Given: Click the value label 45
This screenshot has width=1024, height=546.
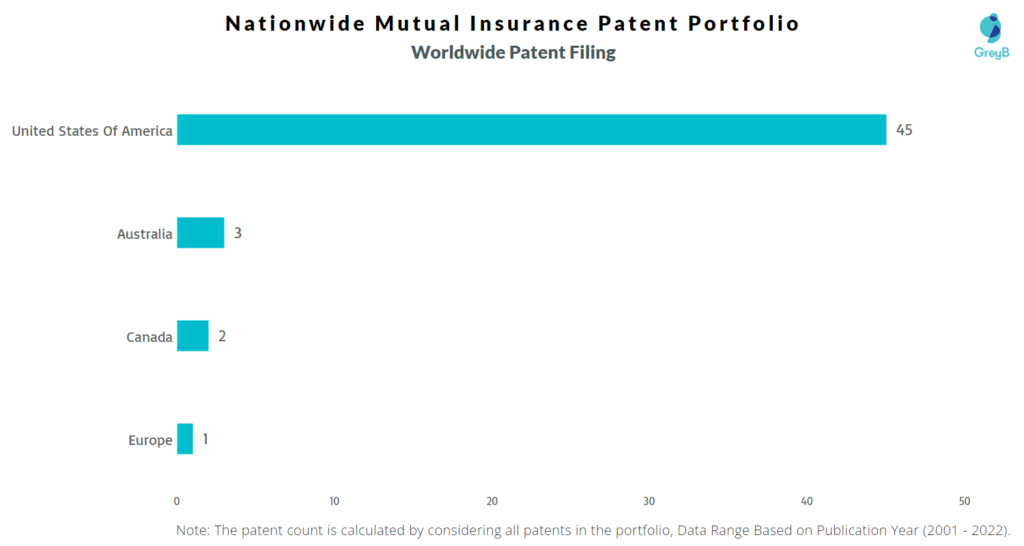Looking at the screenshot, I should (904, 130).
